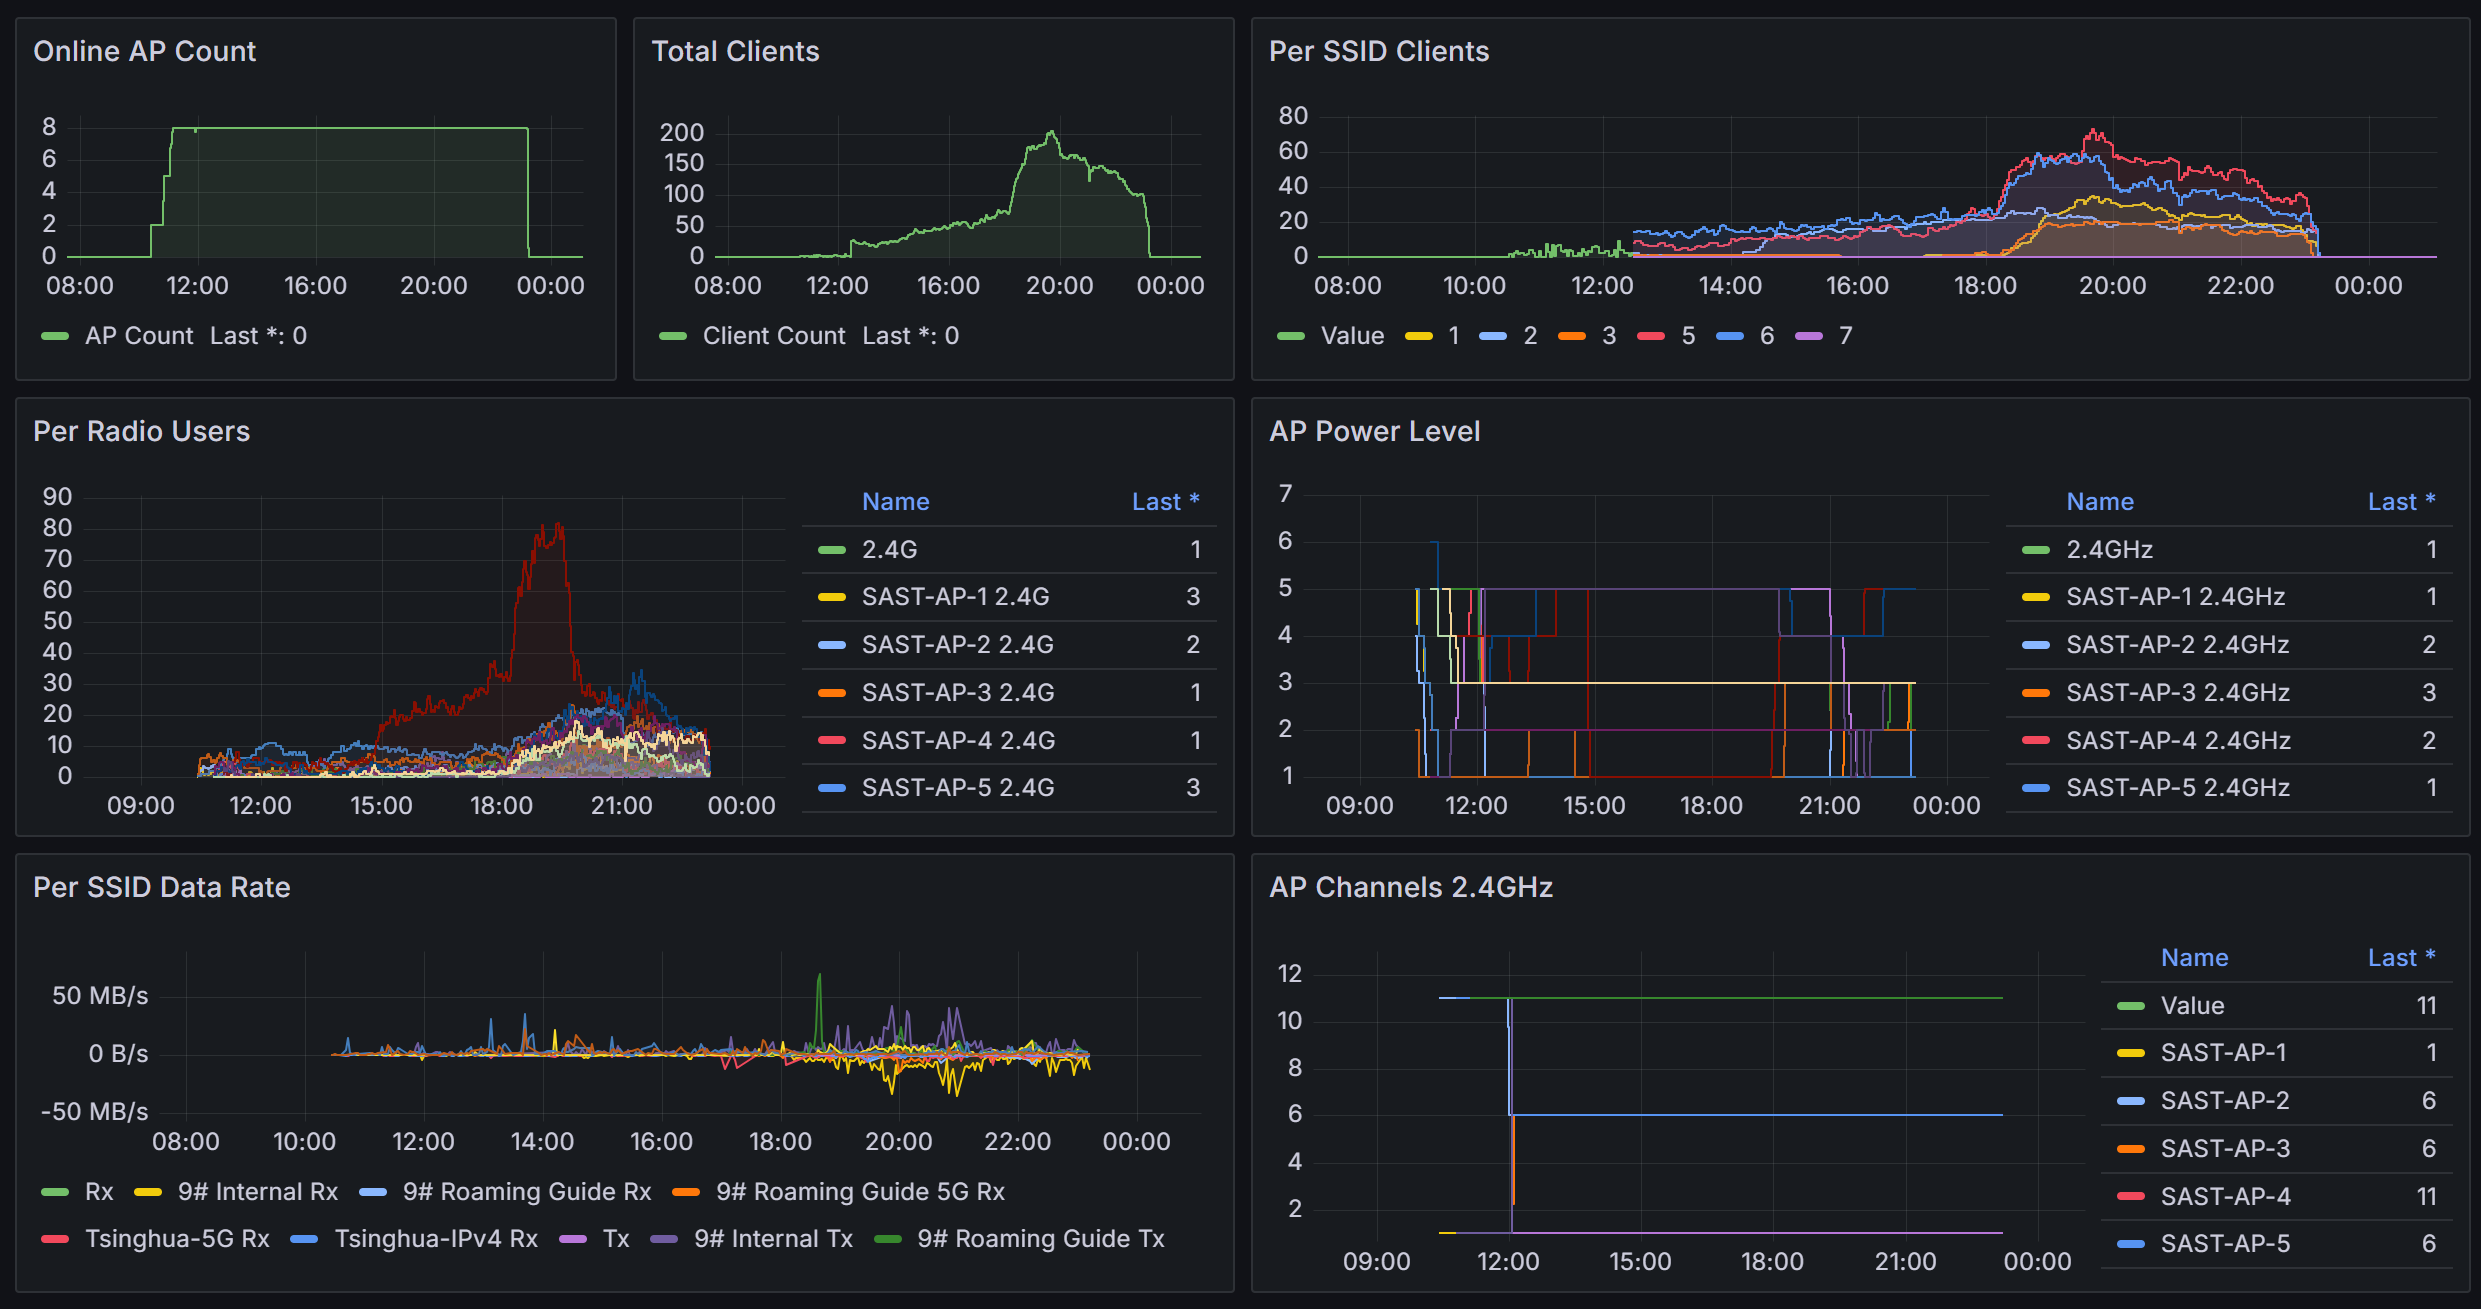Click the red swatch beside Tsinghua-5G Rx
Viewport: 2481px width, 1309px height.
(x=55, y=1239)
